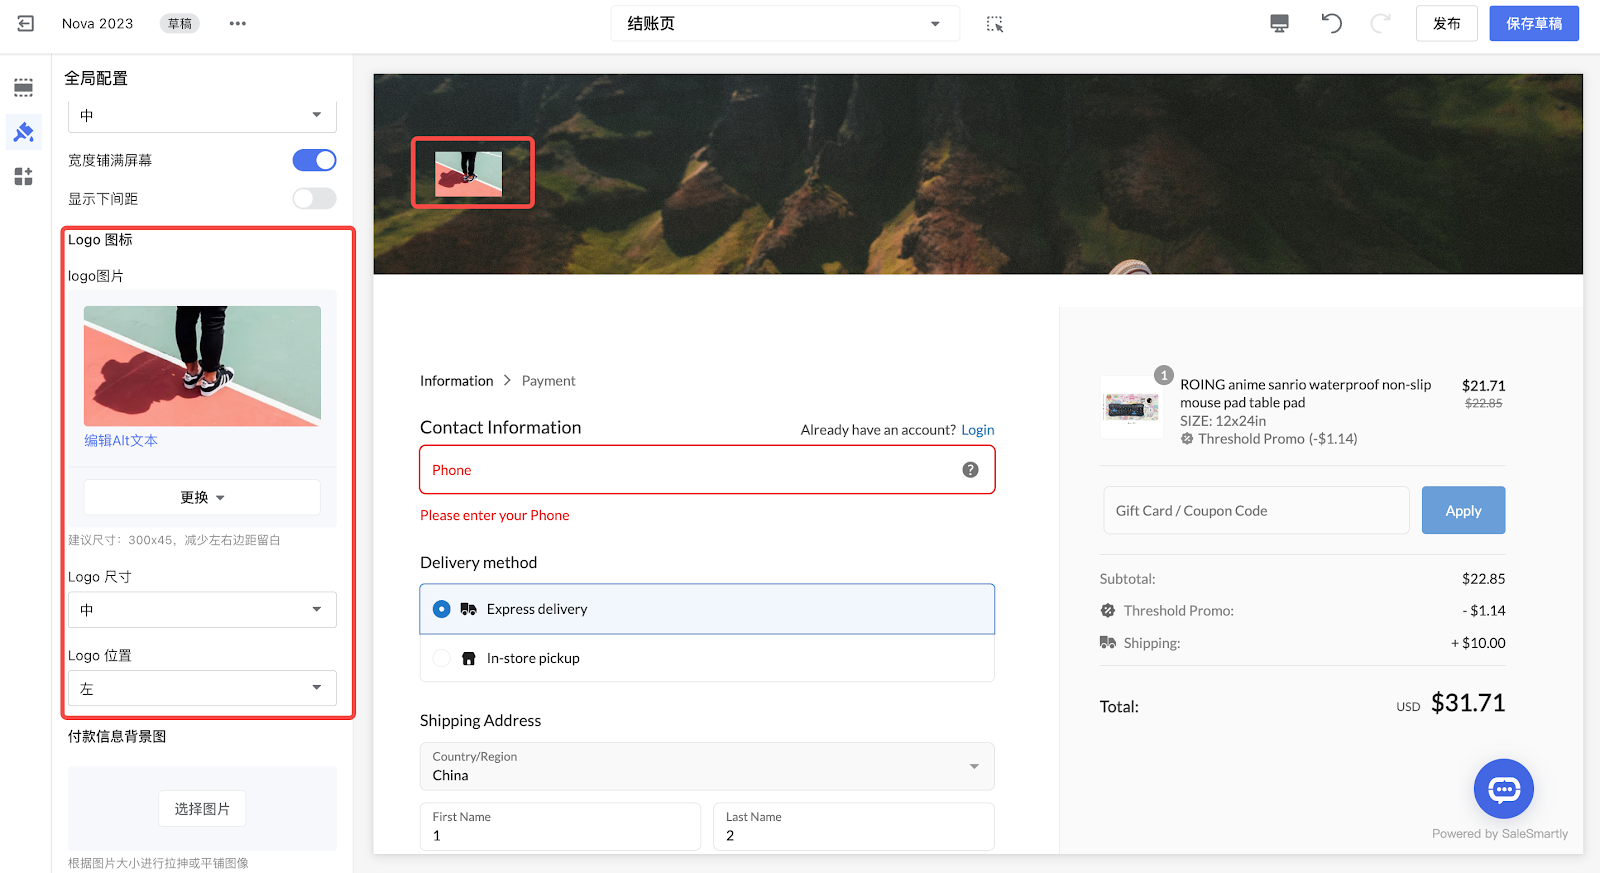Open the Country/Region China dropdown
The height and width of the screenshot is (873, 1600).
click(x=707, y=766)
